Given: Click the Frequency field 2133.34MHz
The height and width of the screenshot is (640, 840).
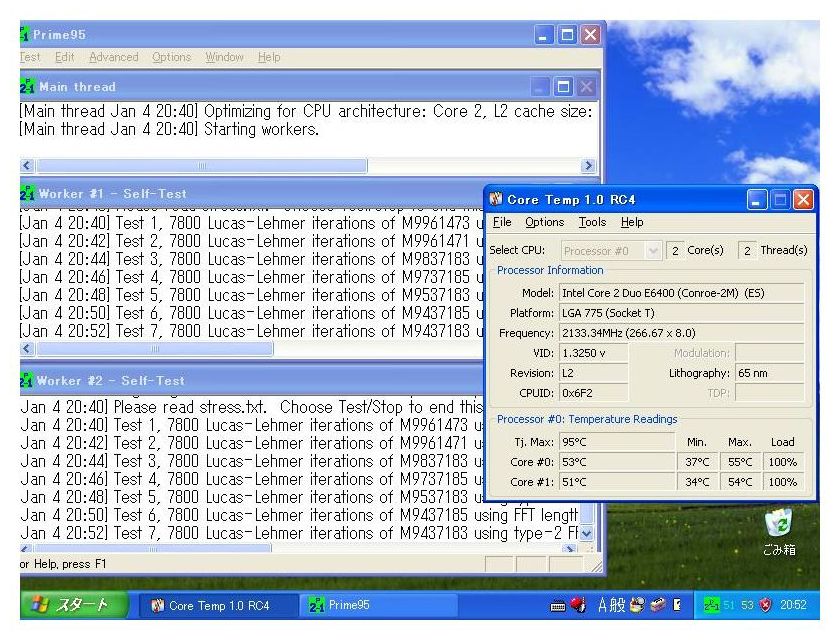Looking at the screenshot, I should [x=681, y=333].
